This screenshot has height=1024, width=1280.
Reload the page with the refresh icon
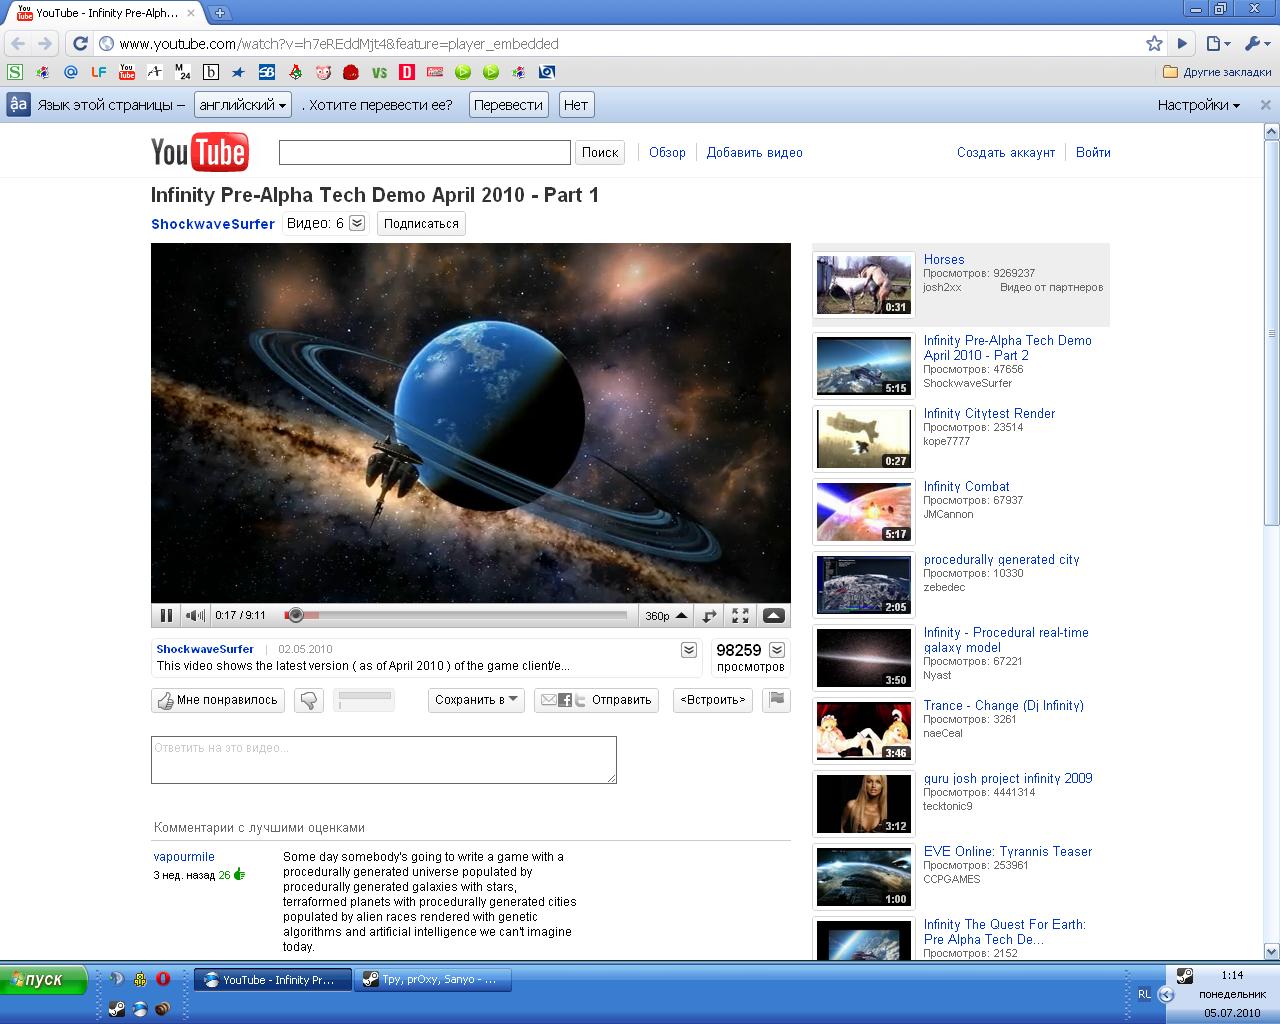coord(80,44)
